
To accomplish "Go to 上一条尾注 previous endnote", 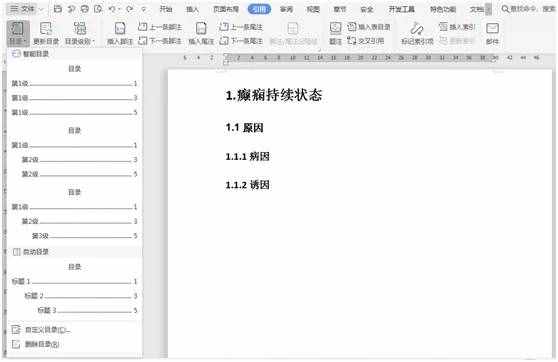I will click(241, 27).
